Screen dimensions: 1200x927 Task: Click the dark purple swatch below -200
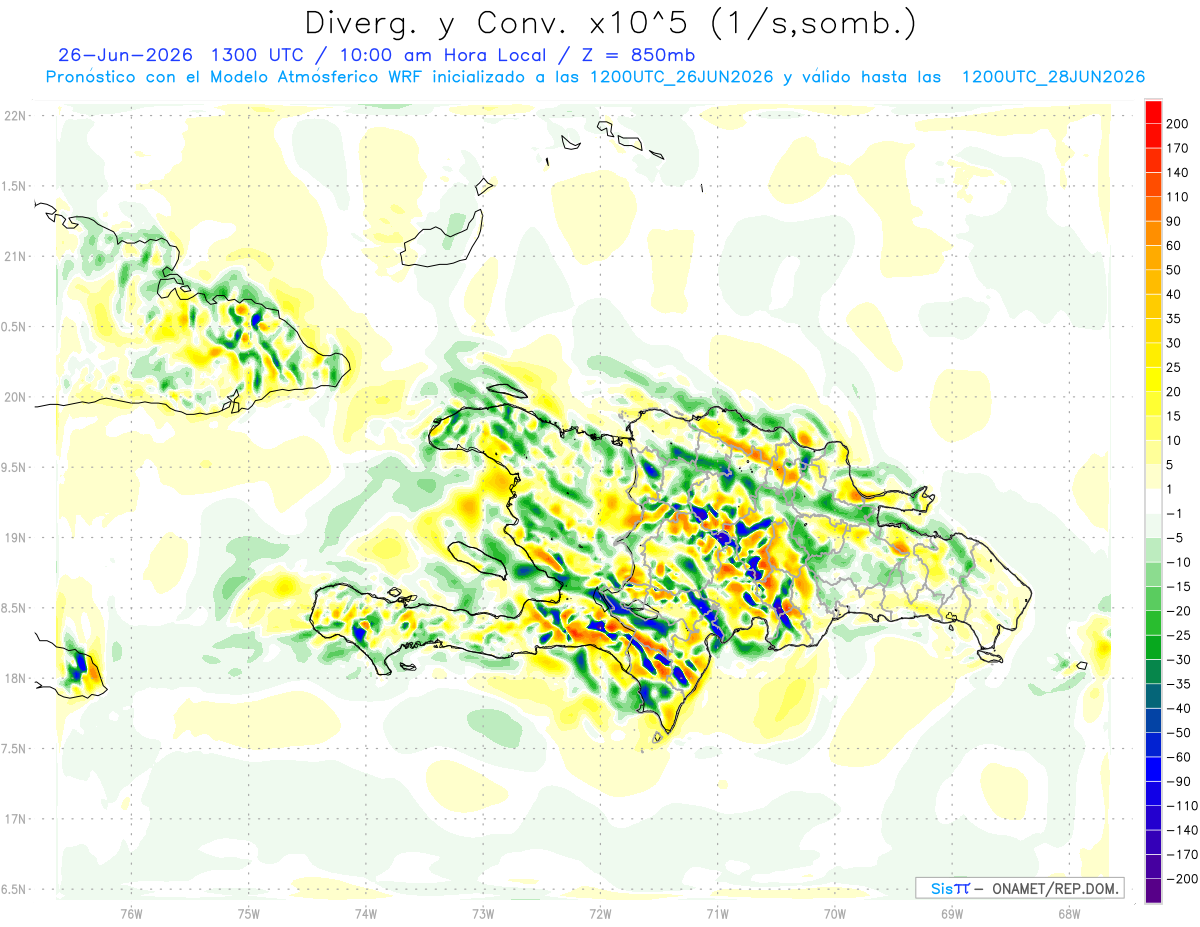tap(1153, 891)
